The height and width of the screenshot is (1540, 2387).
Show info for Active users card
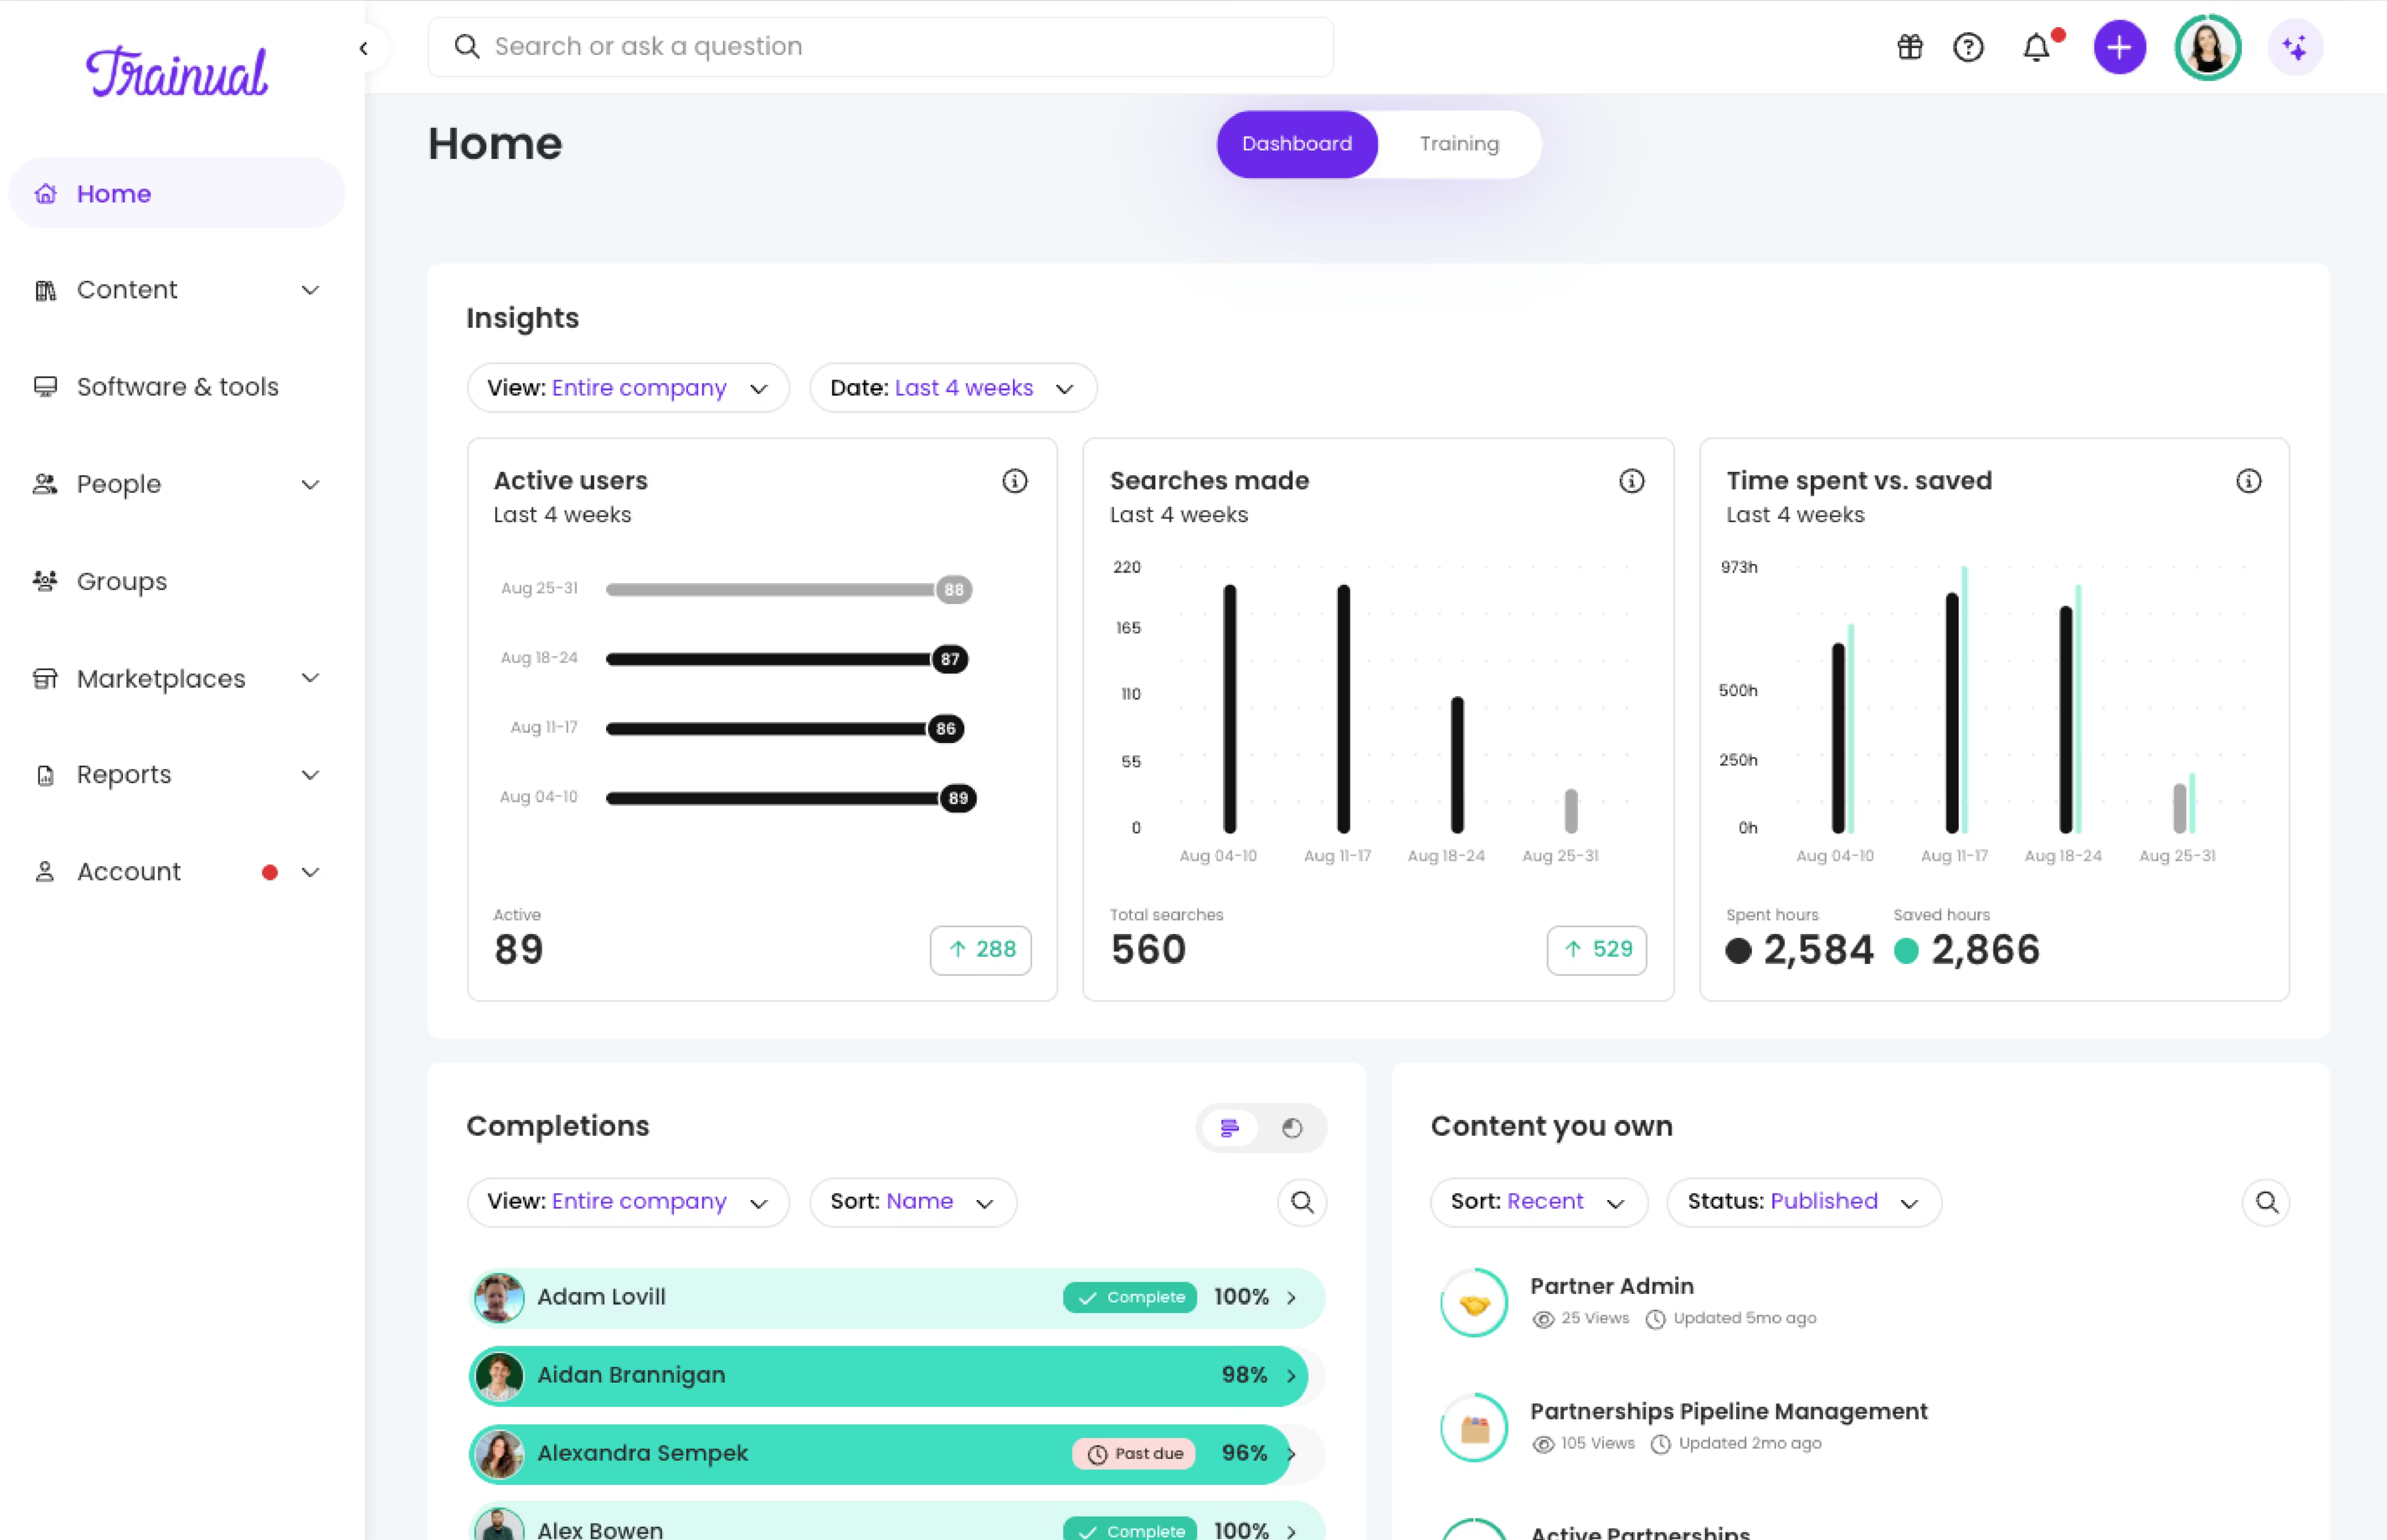pos(1014,481)
